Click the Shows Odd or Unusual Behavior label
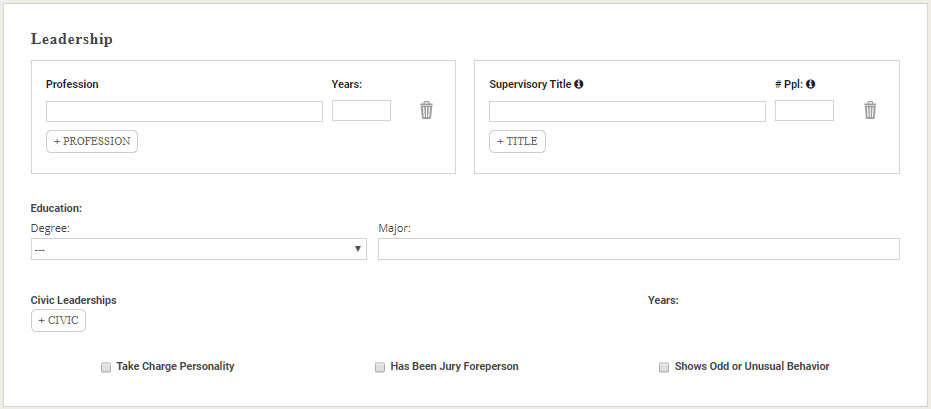The width and height of the screenshot is (931, 409). point(752,366)
